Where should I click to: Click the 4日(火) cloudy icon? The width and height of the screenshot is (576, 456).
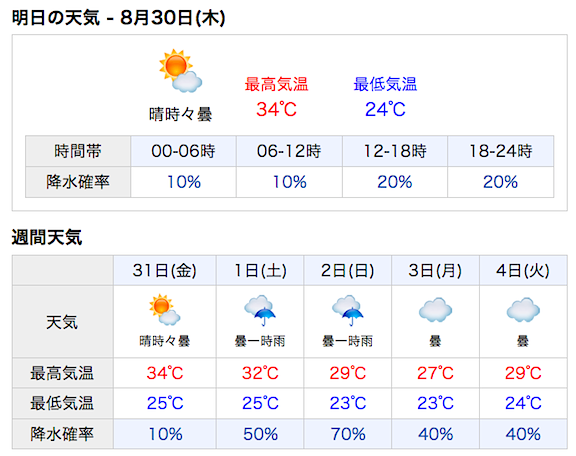pyautogui.click(x=523, y=310)
